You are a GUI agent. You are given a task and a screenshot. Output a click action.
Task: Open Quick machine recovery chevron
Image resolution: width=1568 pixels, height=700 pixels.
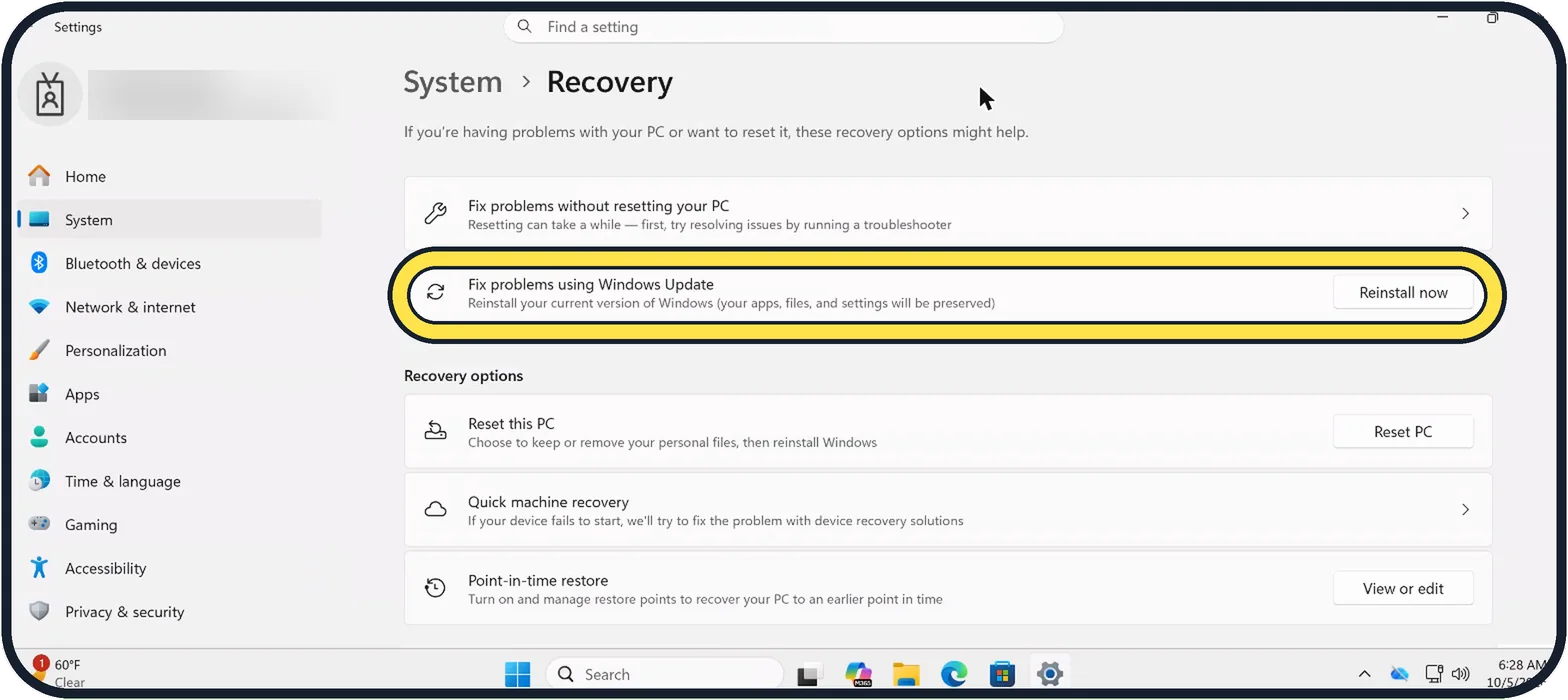[x=1465, y=510]
